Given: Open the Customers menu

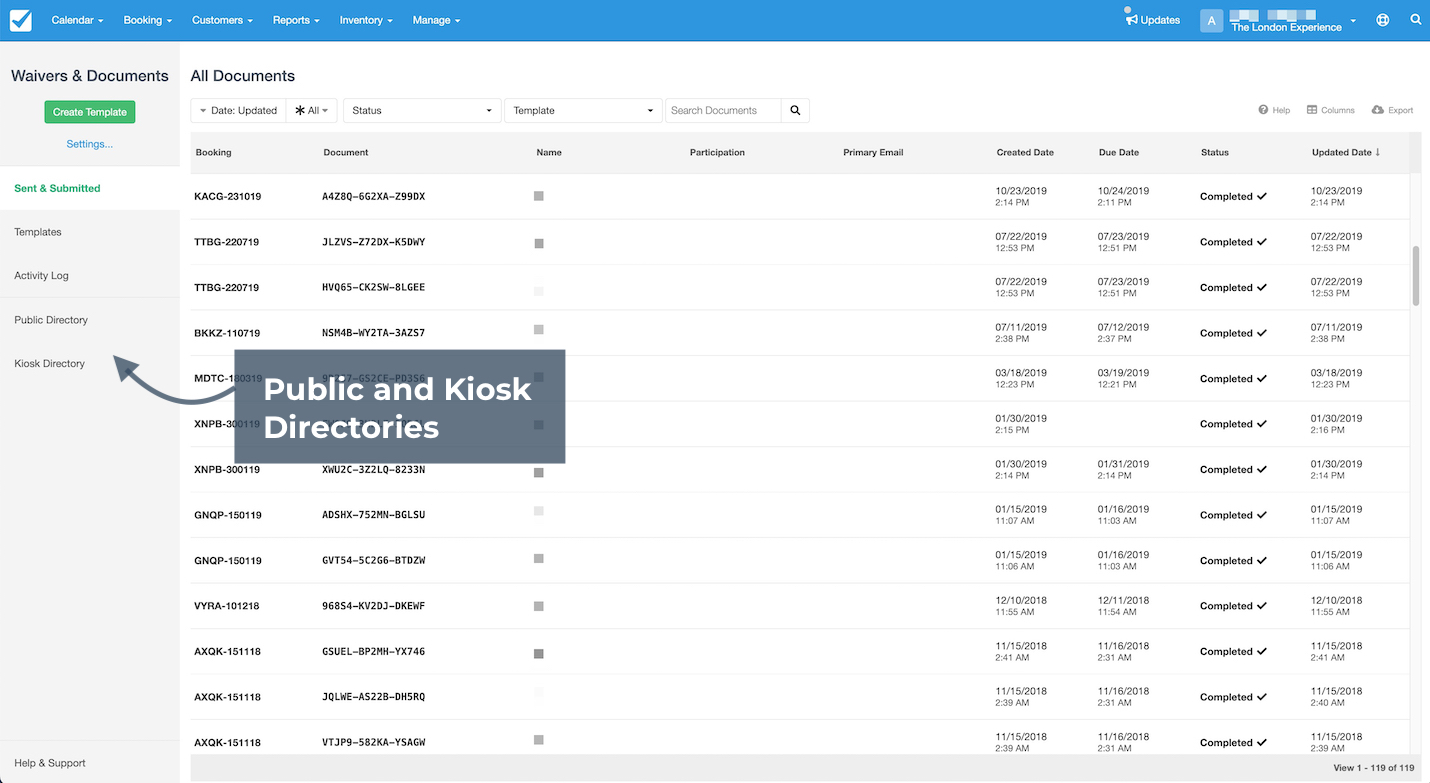Looking at the screenshot, I should pyautogui.click(x=222, y=20).
